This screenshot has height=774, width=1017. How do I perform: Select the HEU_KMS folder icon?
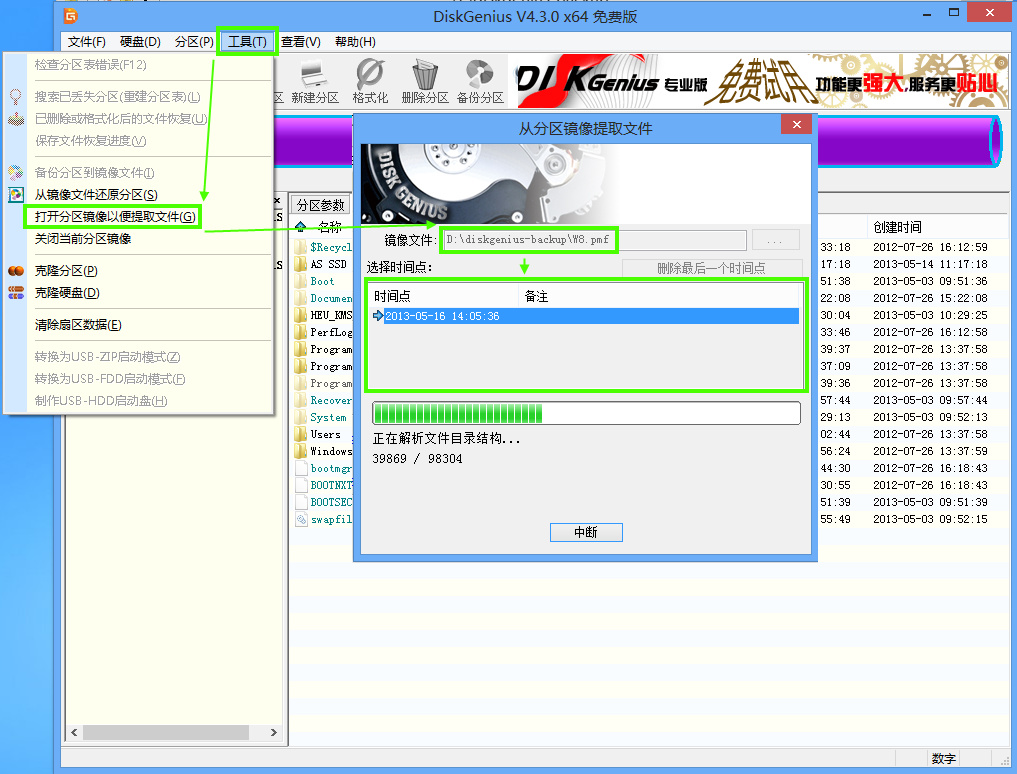click(x=300, y=315)
